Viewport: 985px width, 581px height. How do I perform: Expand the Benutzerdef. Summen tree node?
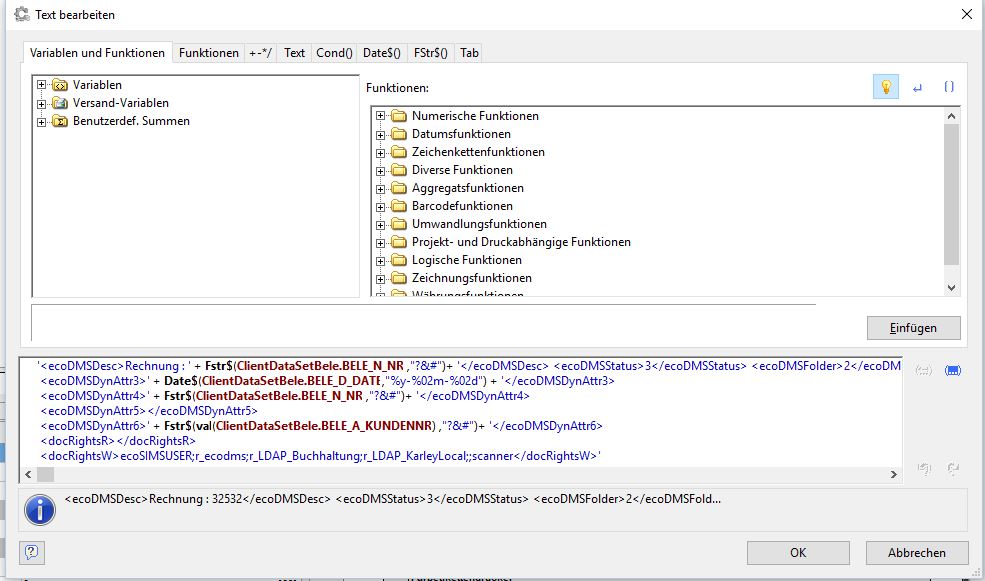tap(41, 122)
